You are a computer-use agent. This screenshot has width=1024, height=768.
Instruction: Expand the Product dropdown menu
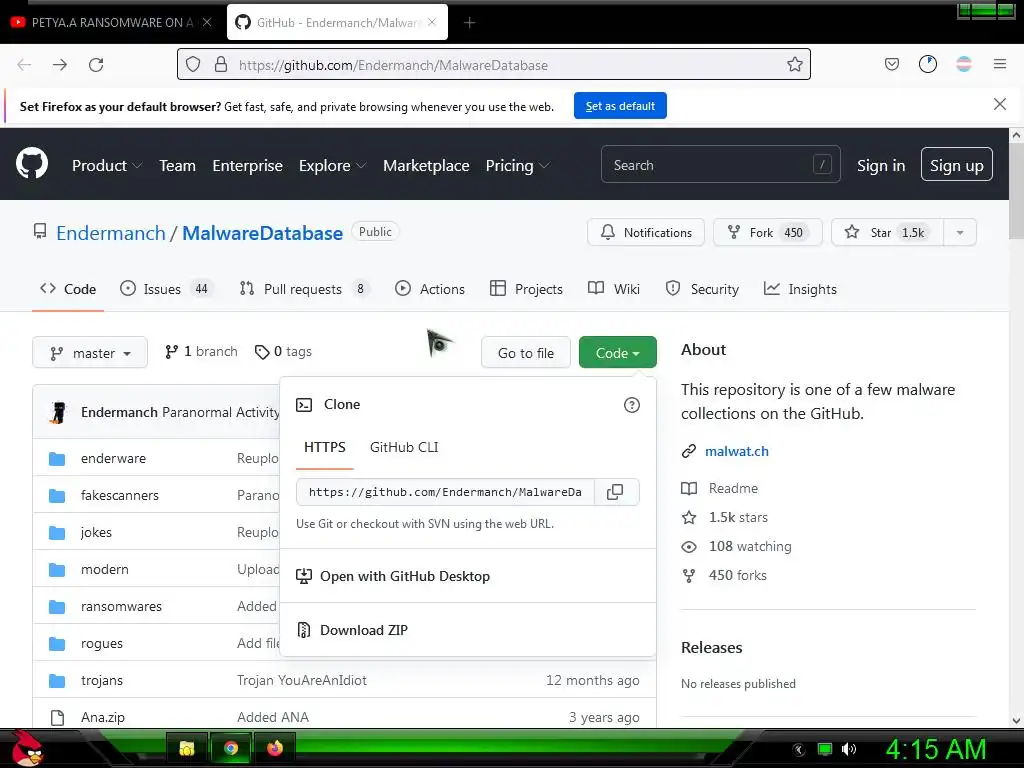(107, 166)
